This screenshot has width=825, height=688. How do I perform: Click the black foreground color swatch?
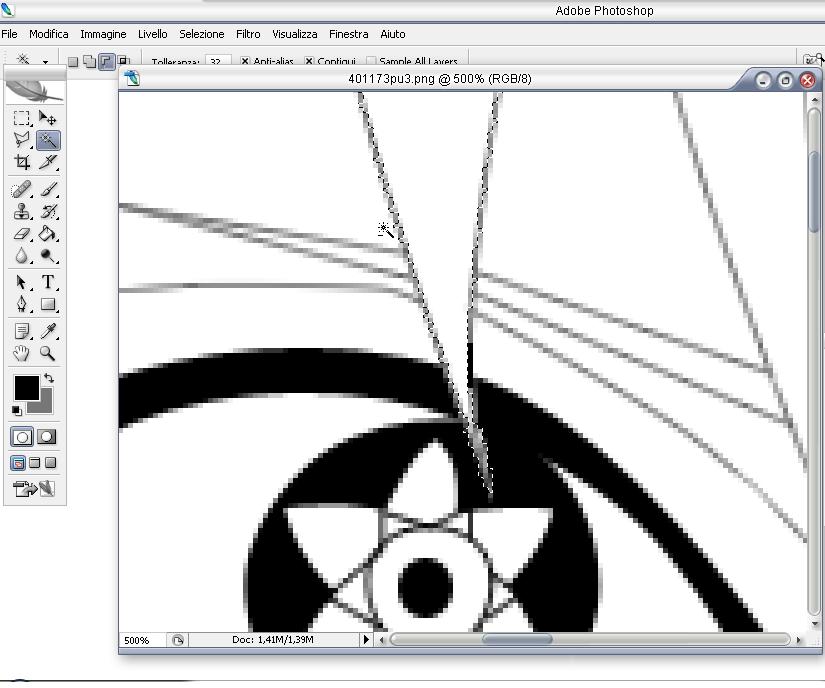pyautogui.click(x=26, y=387)
